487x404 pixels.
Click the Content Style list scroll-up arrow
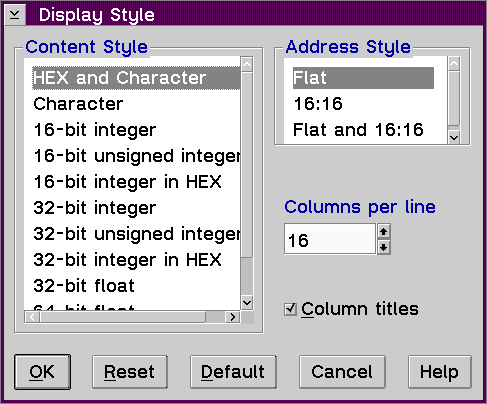[247, 64]
